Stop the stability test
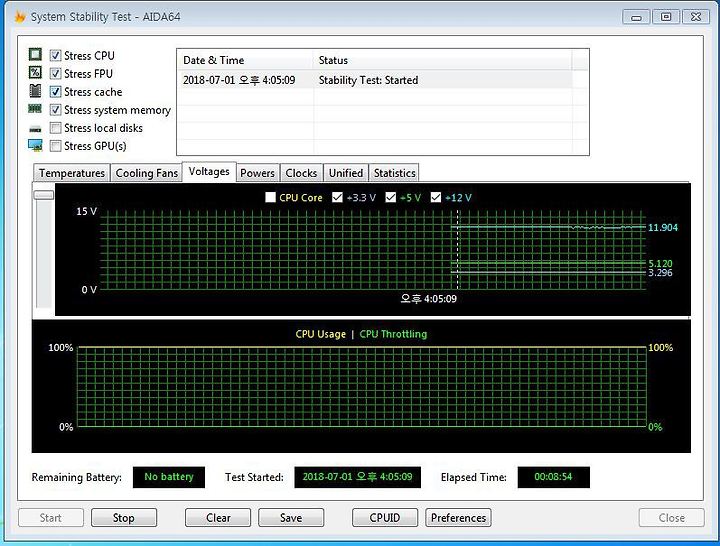The image size is (720, 546). (124, 518)
